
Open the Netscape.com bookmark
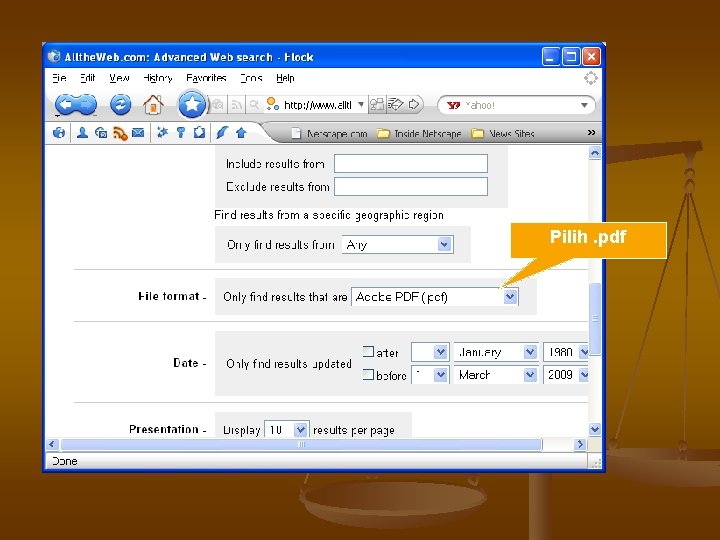point(330,134)
